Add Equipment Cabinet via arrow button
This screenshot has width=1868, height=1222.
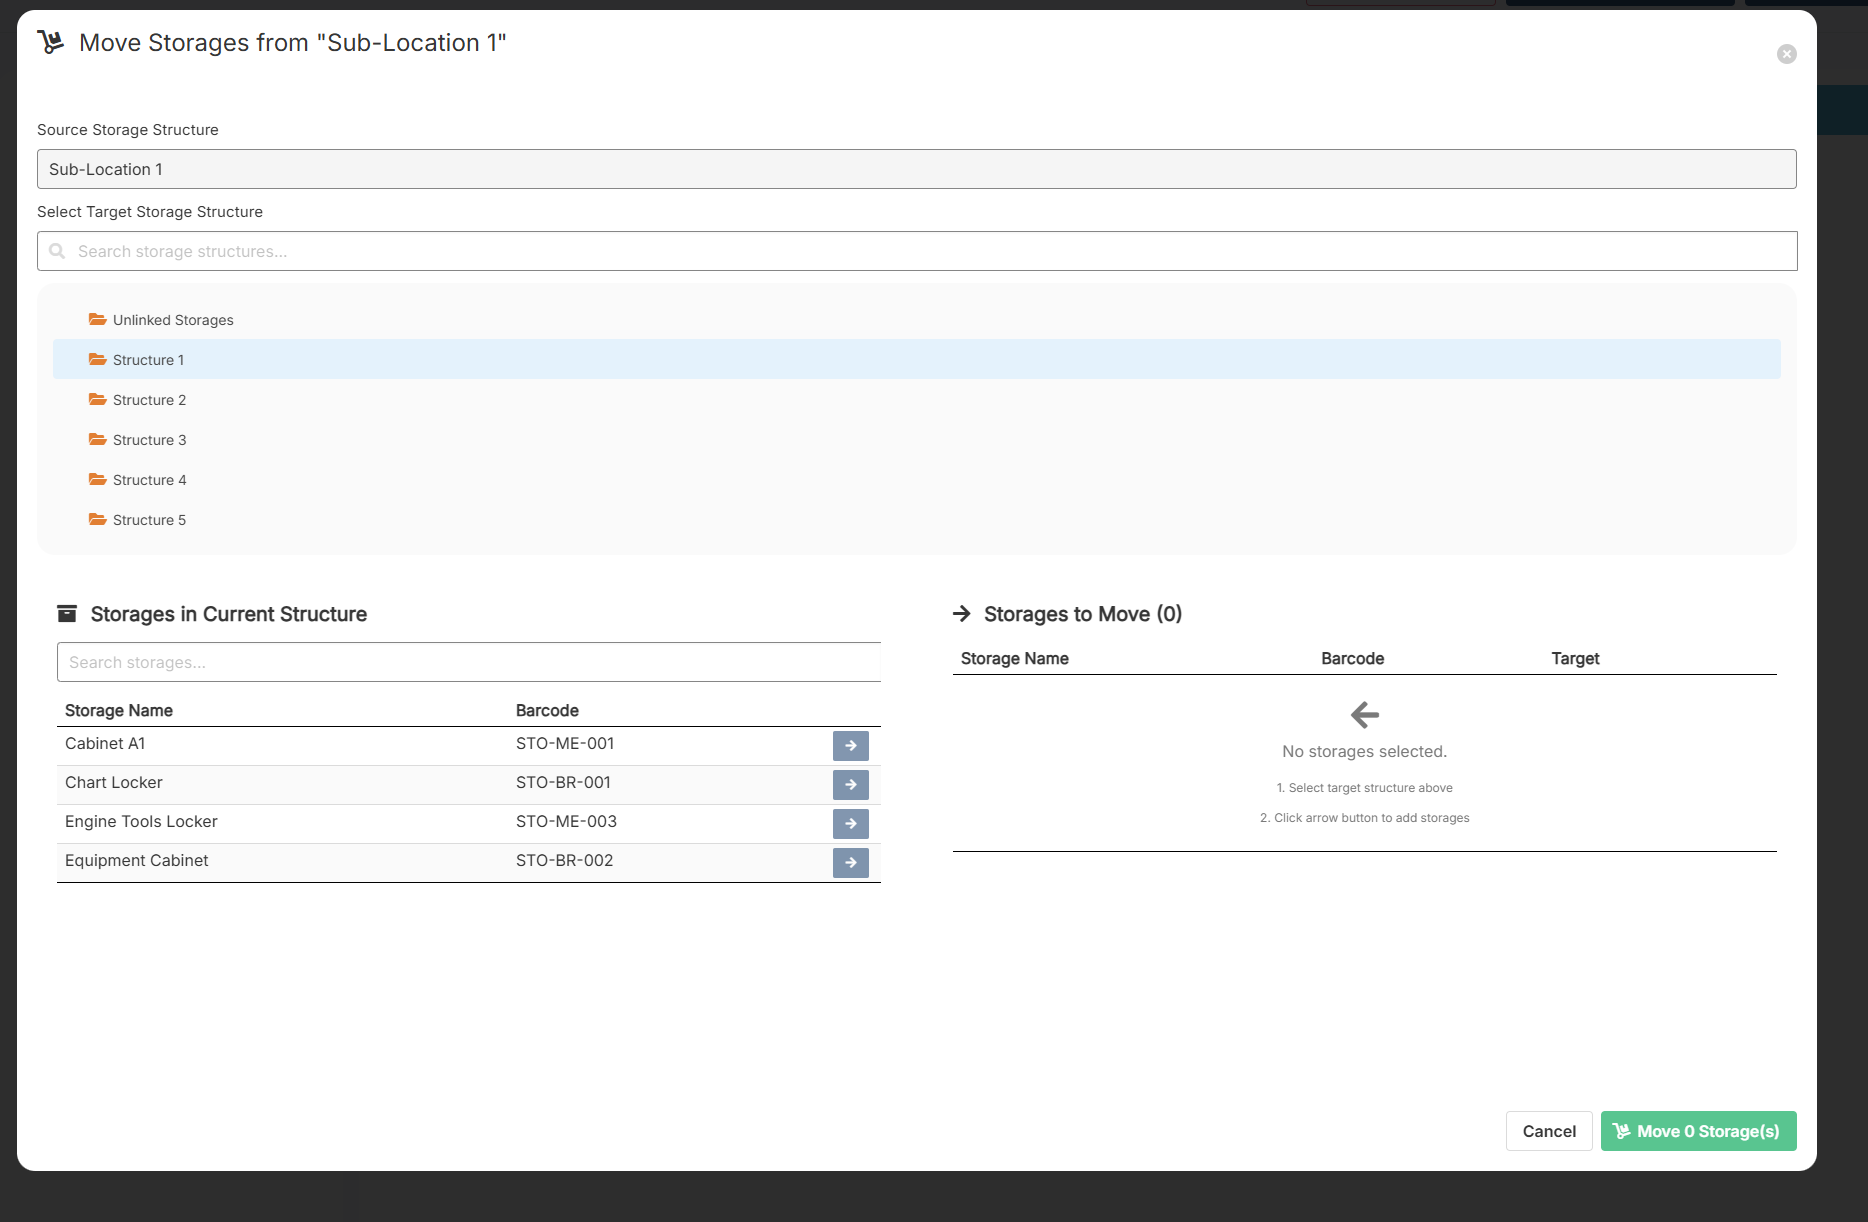850,863
